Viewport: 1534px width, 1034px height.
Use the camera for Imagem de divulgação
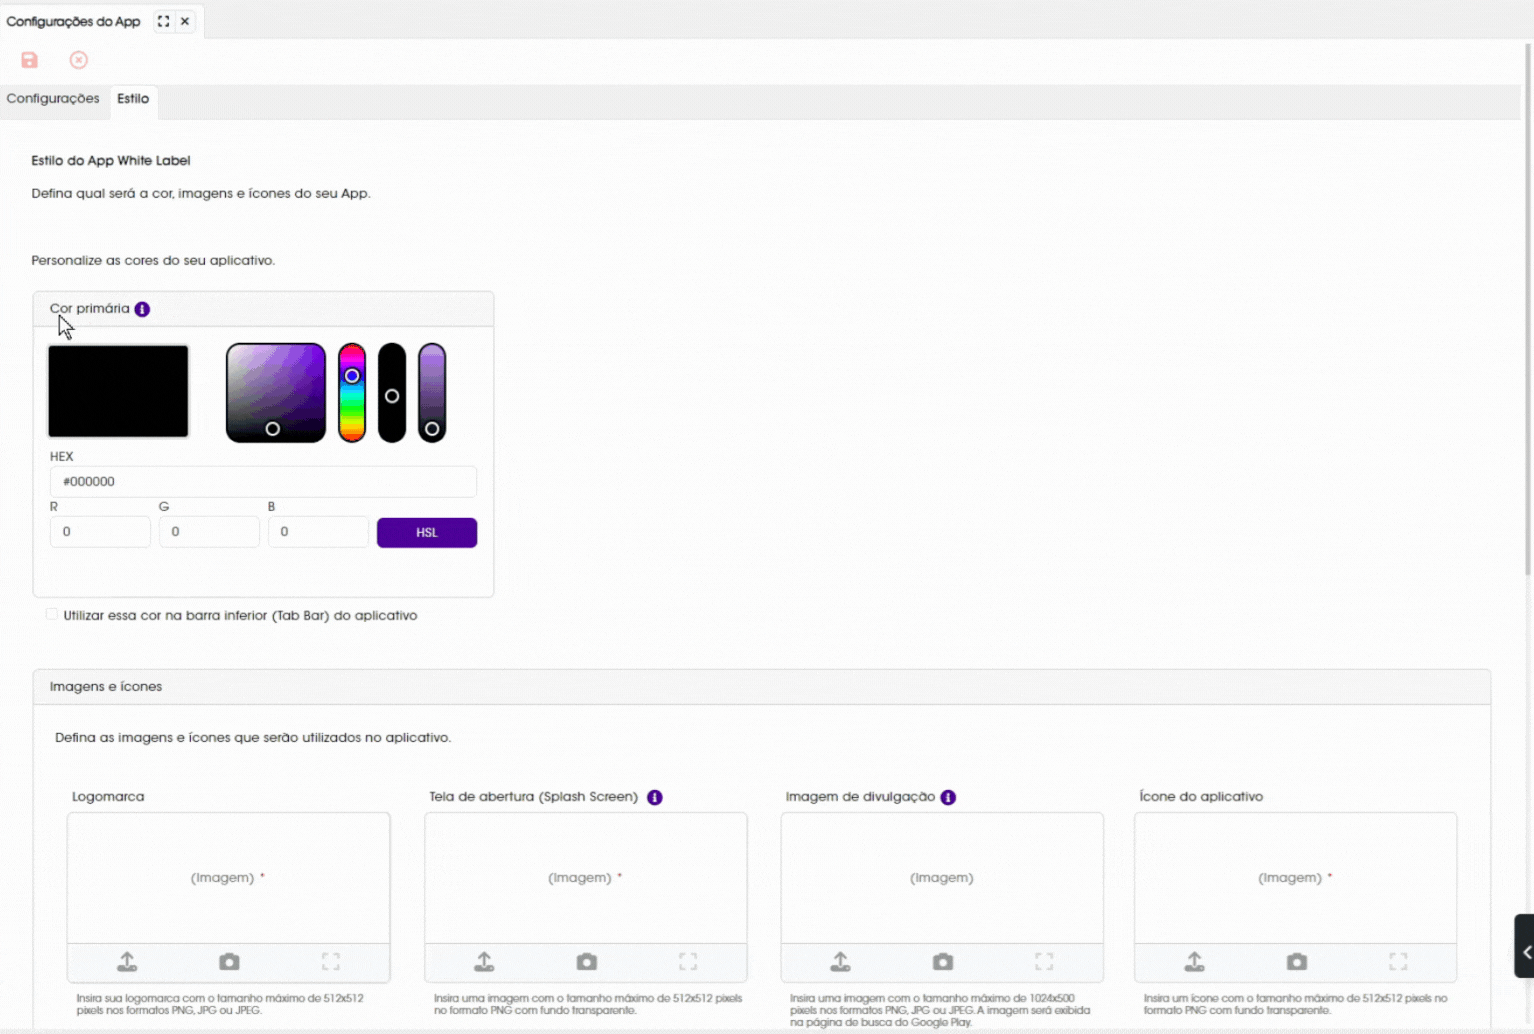pos(943,962)
